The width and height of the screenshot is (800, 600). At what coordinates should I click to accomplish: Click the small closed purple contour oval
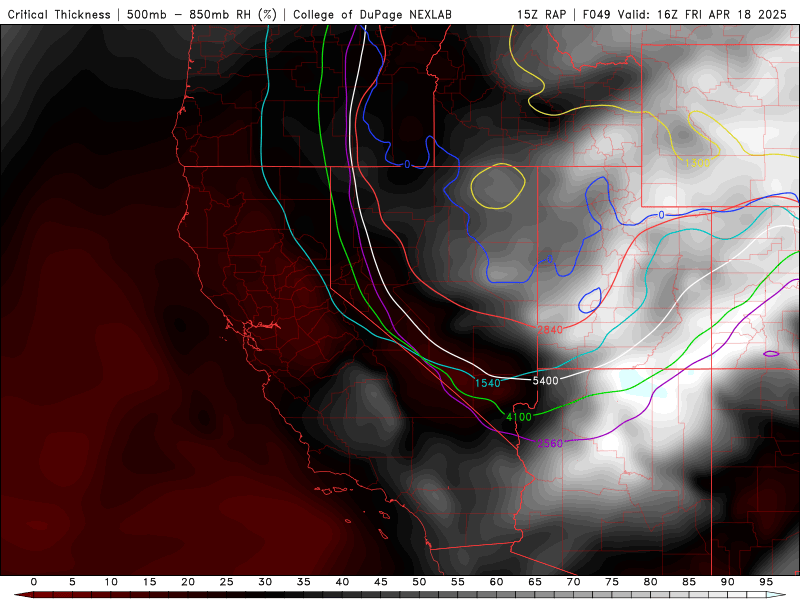(771, 354)
